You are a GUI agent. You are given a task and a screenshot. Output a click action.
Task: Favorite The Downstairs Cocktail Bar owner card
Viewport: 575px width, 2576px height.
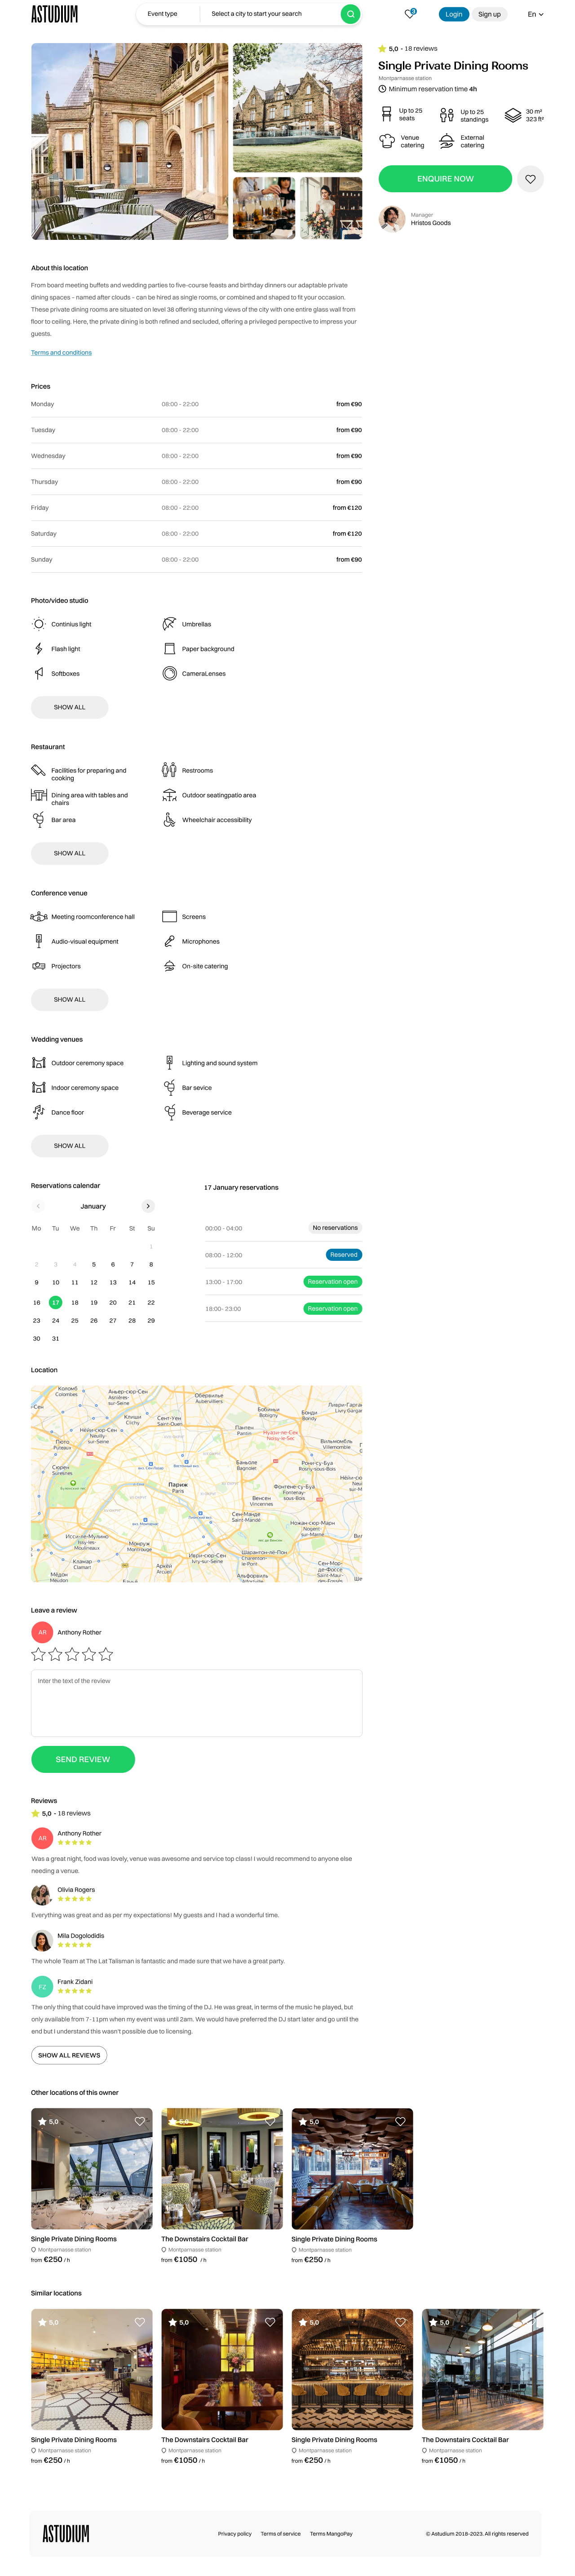270,2121
